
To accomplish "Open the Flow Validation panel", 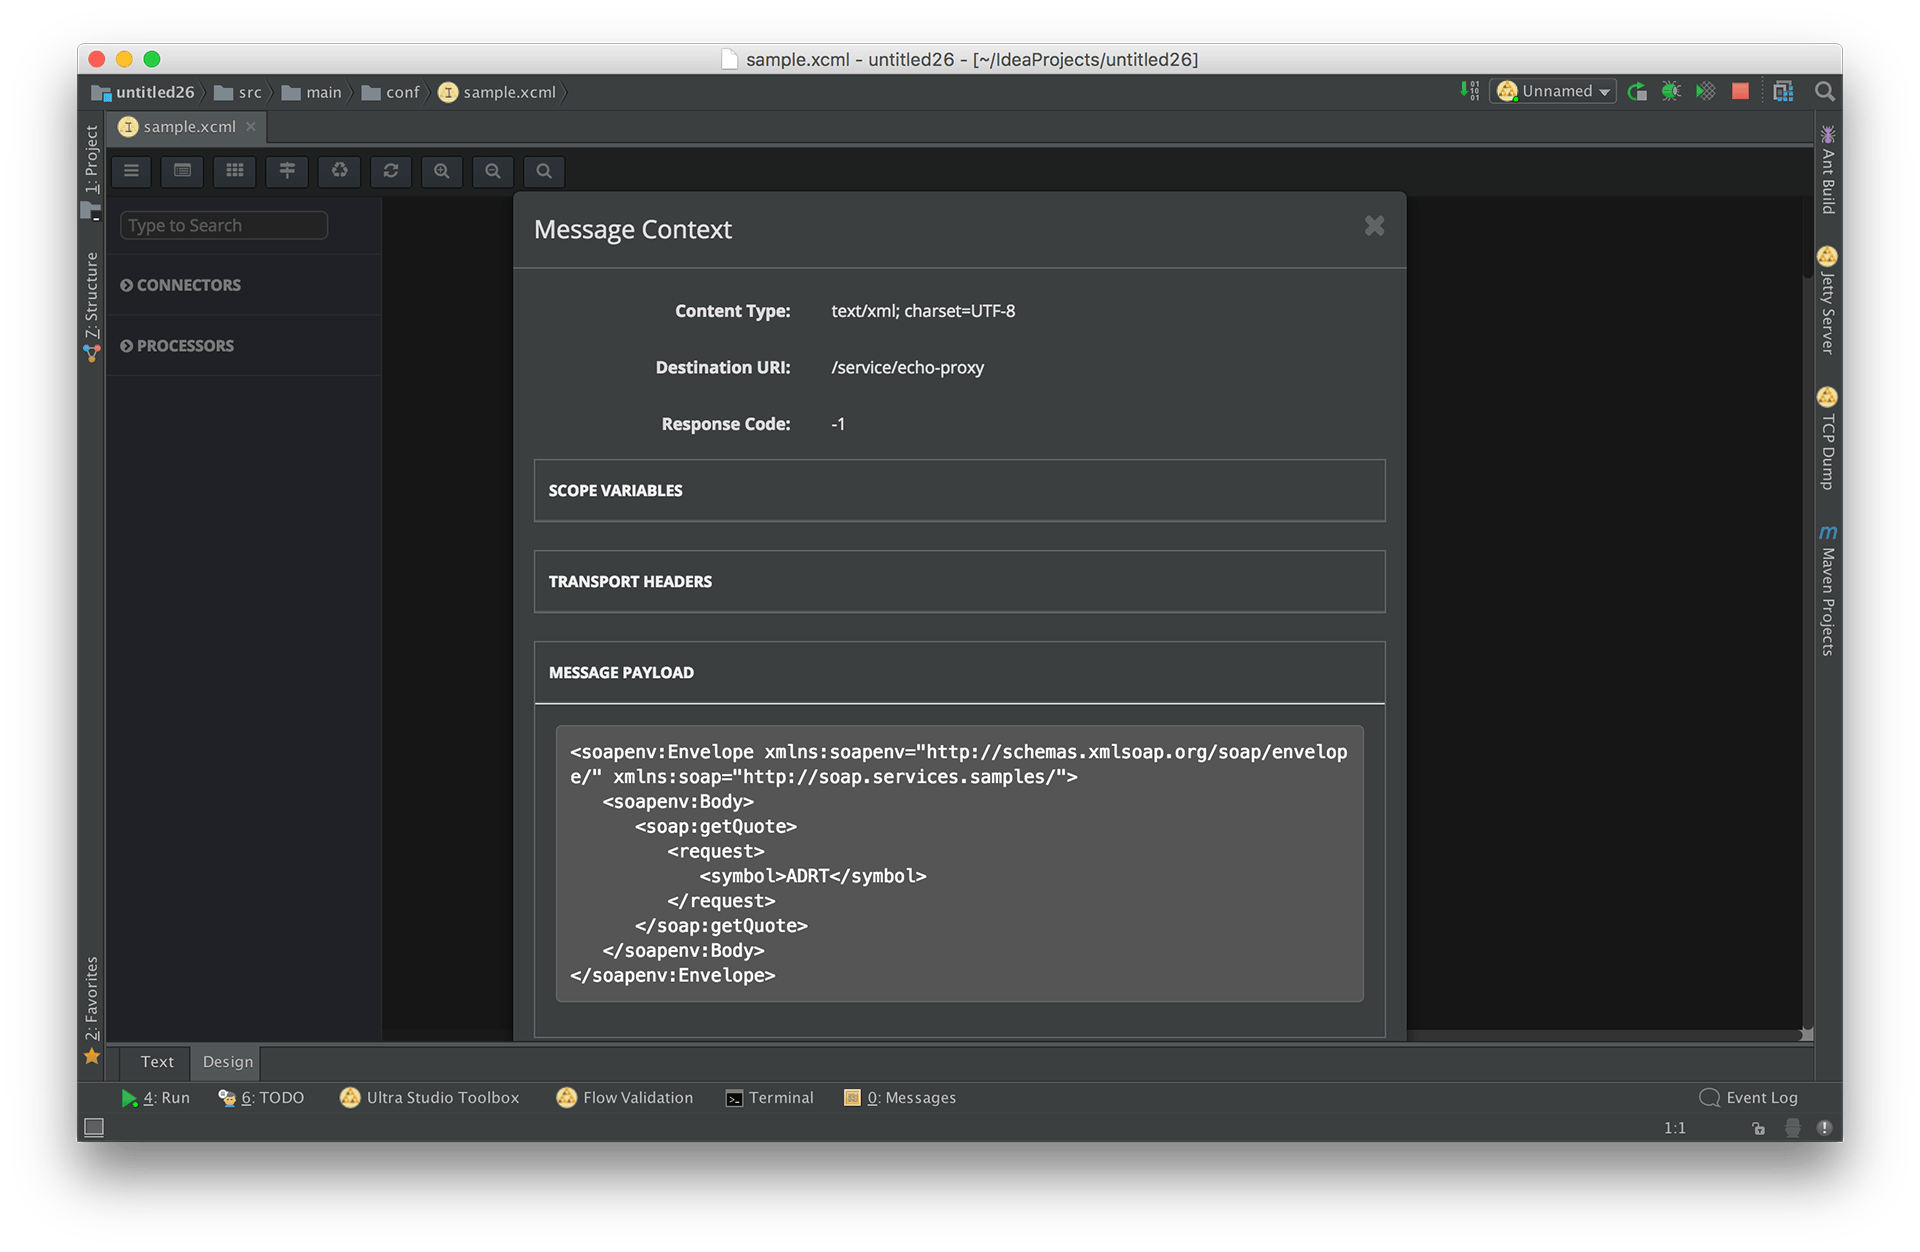I will click(627, 1097).
